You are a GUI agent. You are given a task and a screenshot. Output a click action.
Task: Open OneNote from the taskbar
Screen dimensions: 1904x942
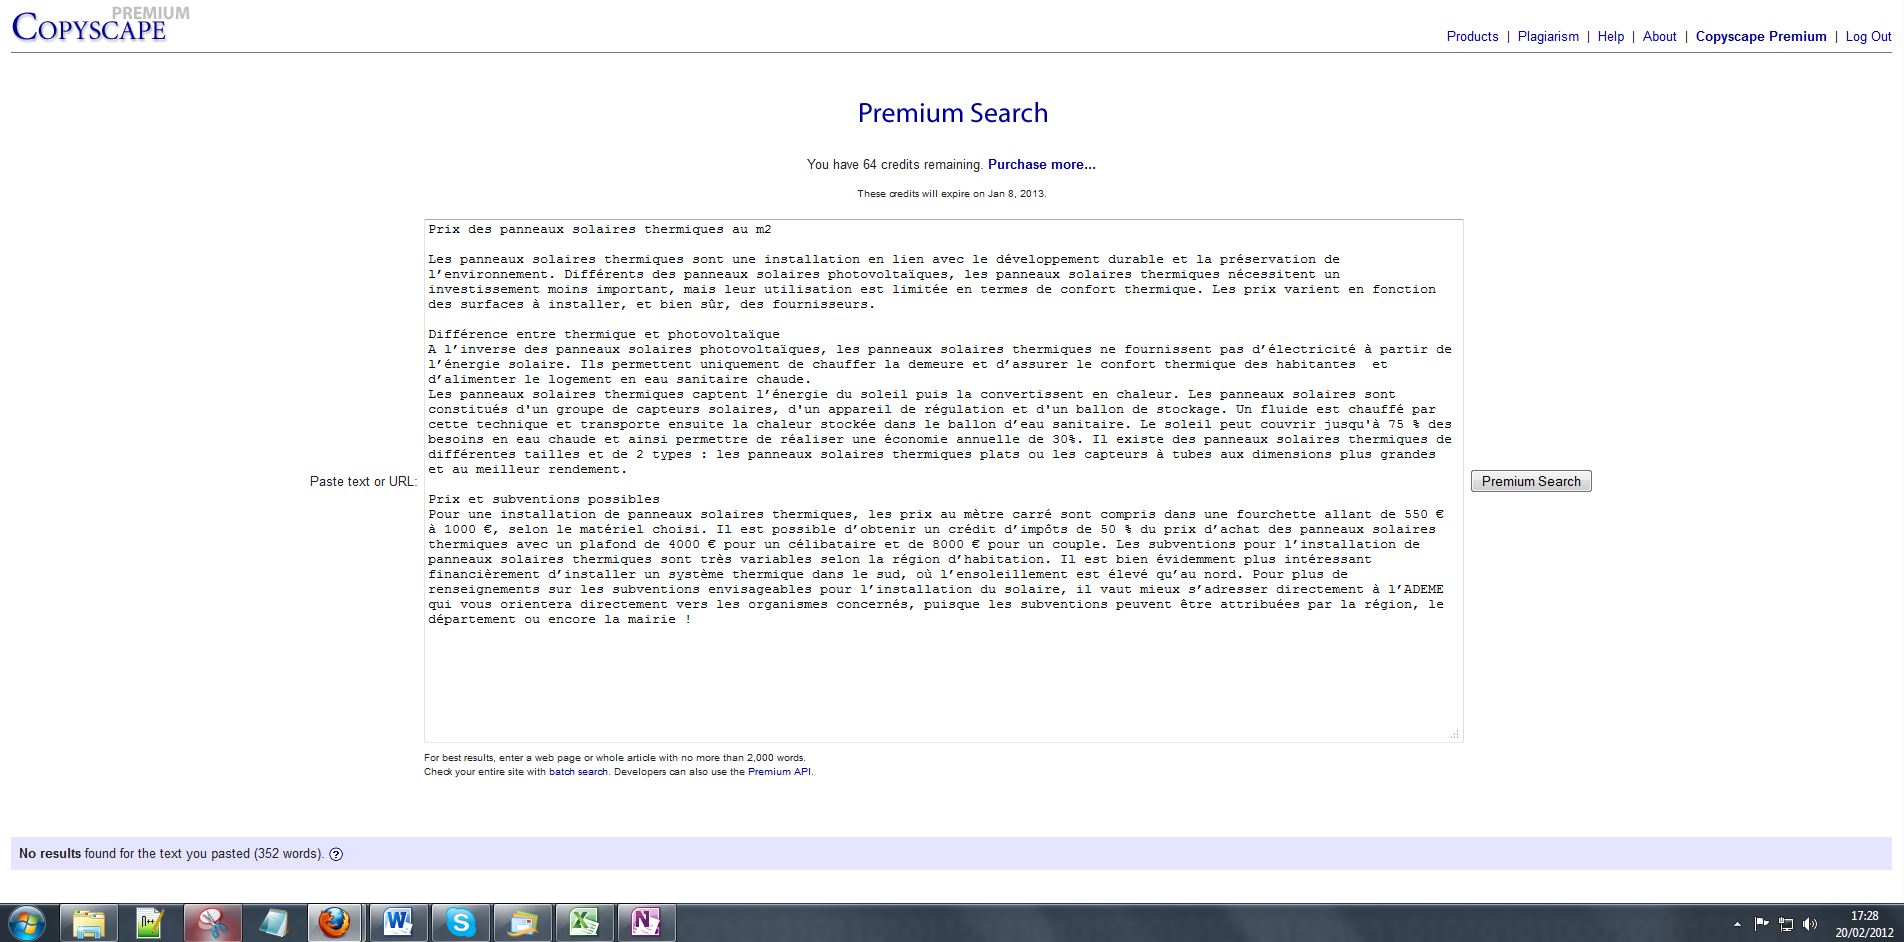point(646,922)
